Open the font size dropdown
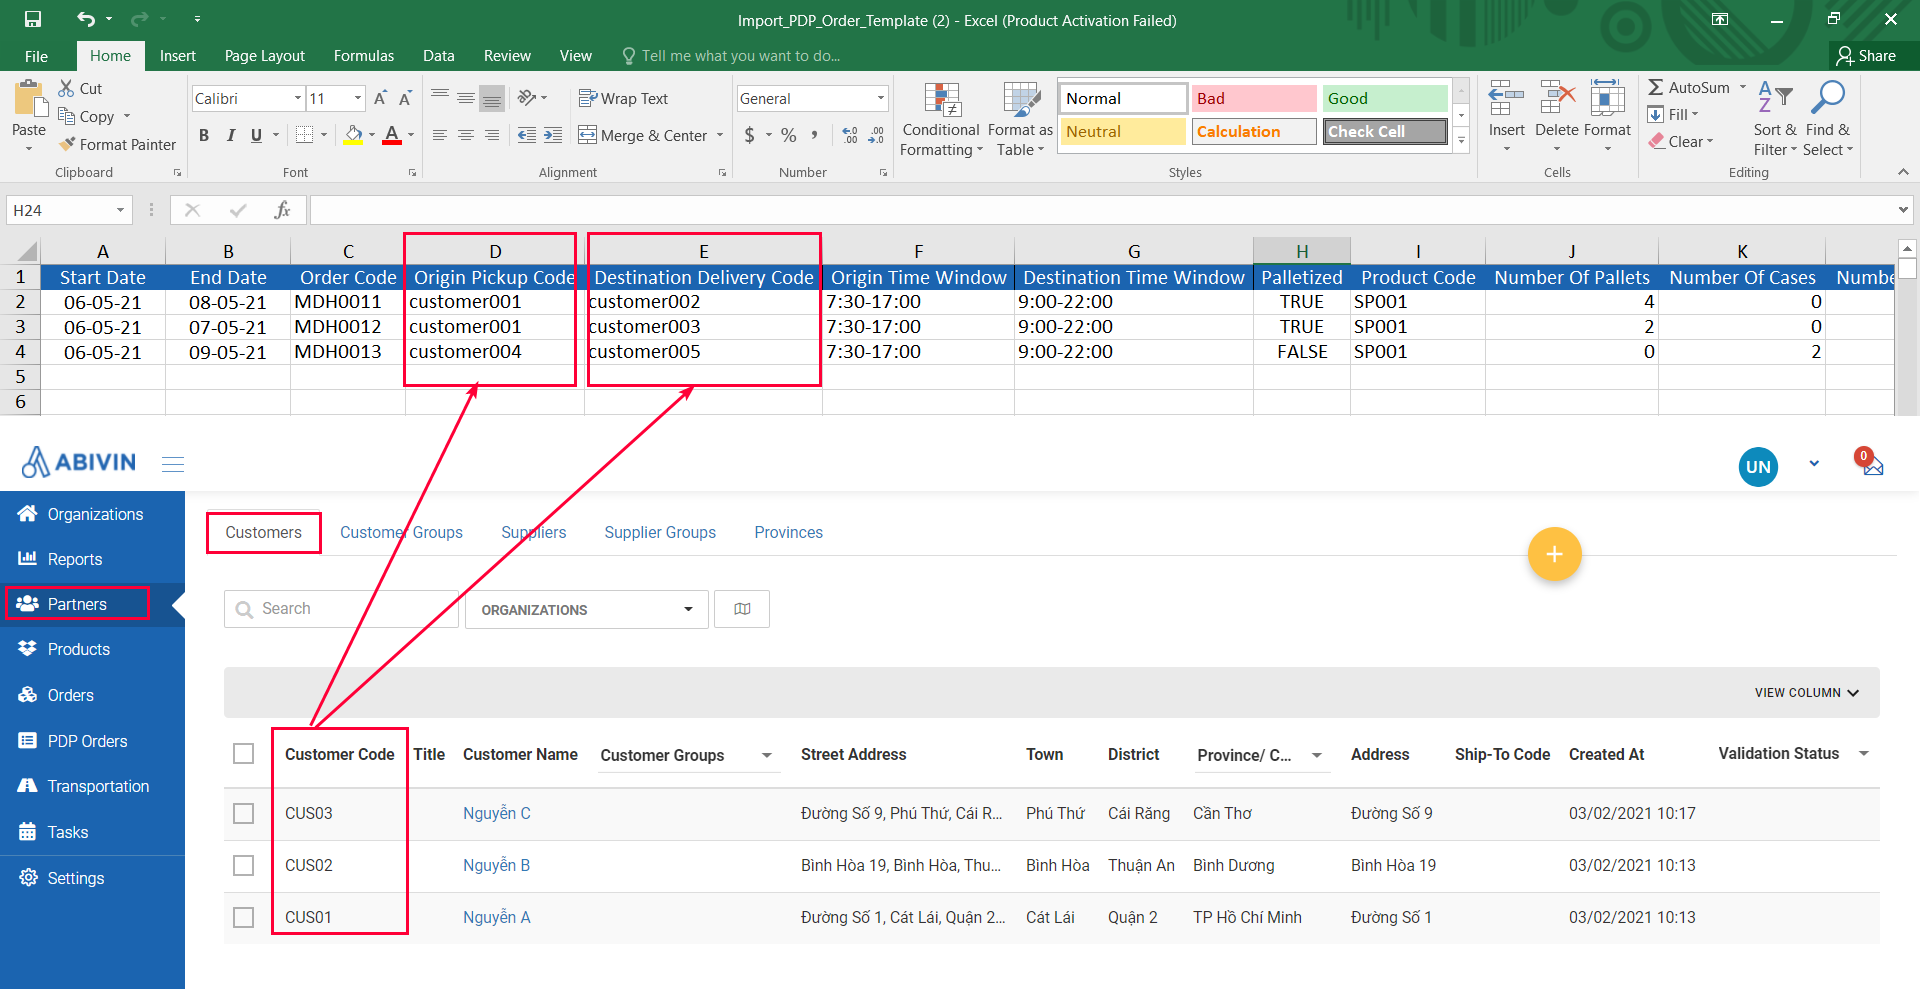 pos(358,98)
